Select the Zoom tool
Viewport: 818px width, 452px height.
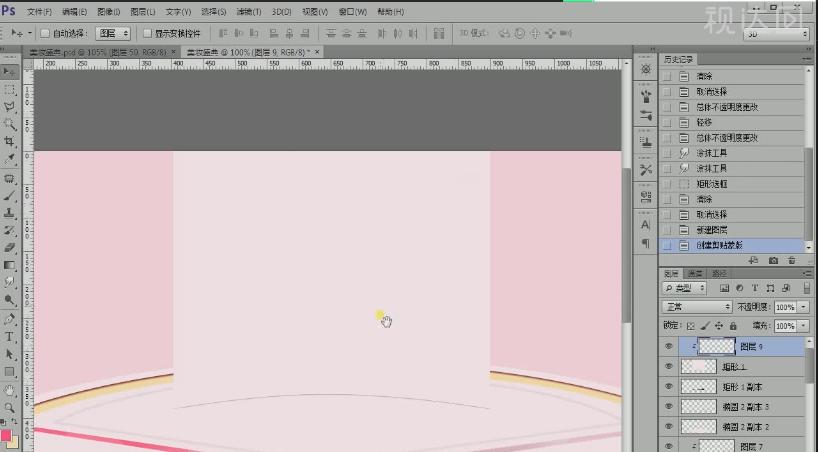point(9,407)
